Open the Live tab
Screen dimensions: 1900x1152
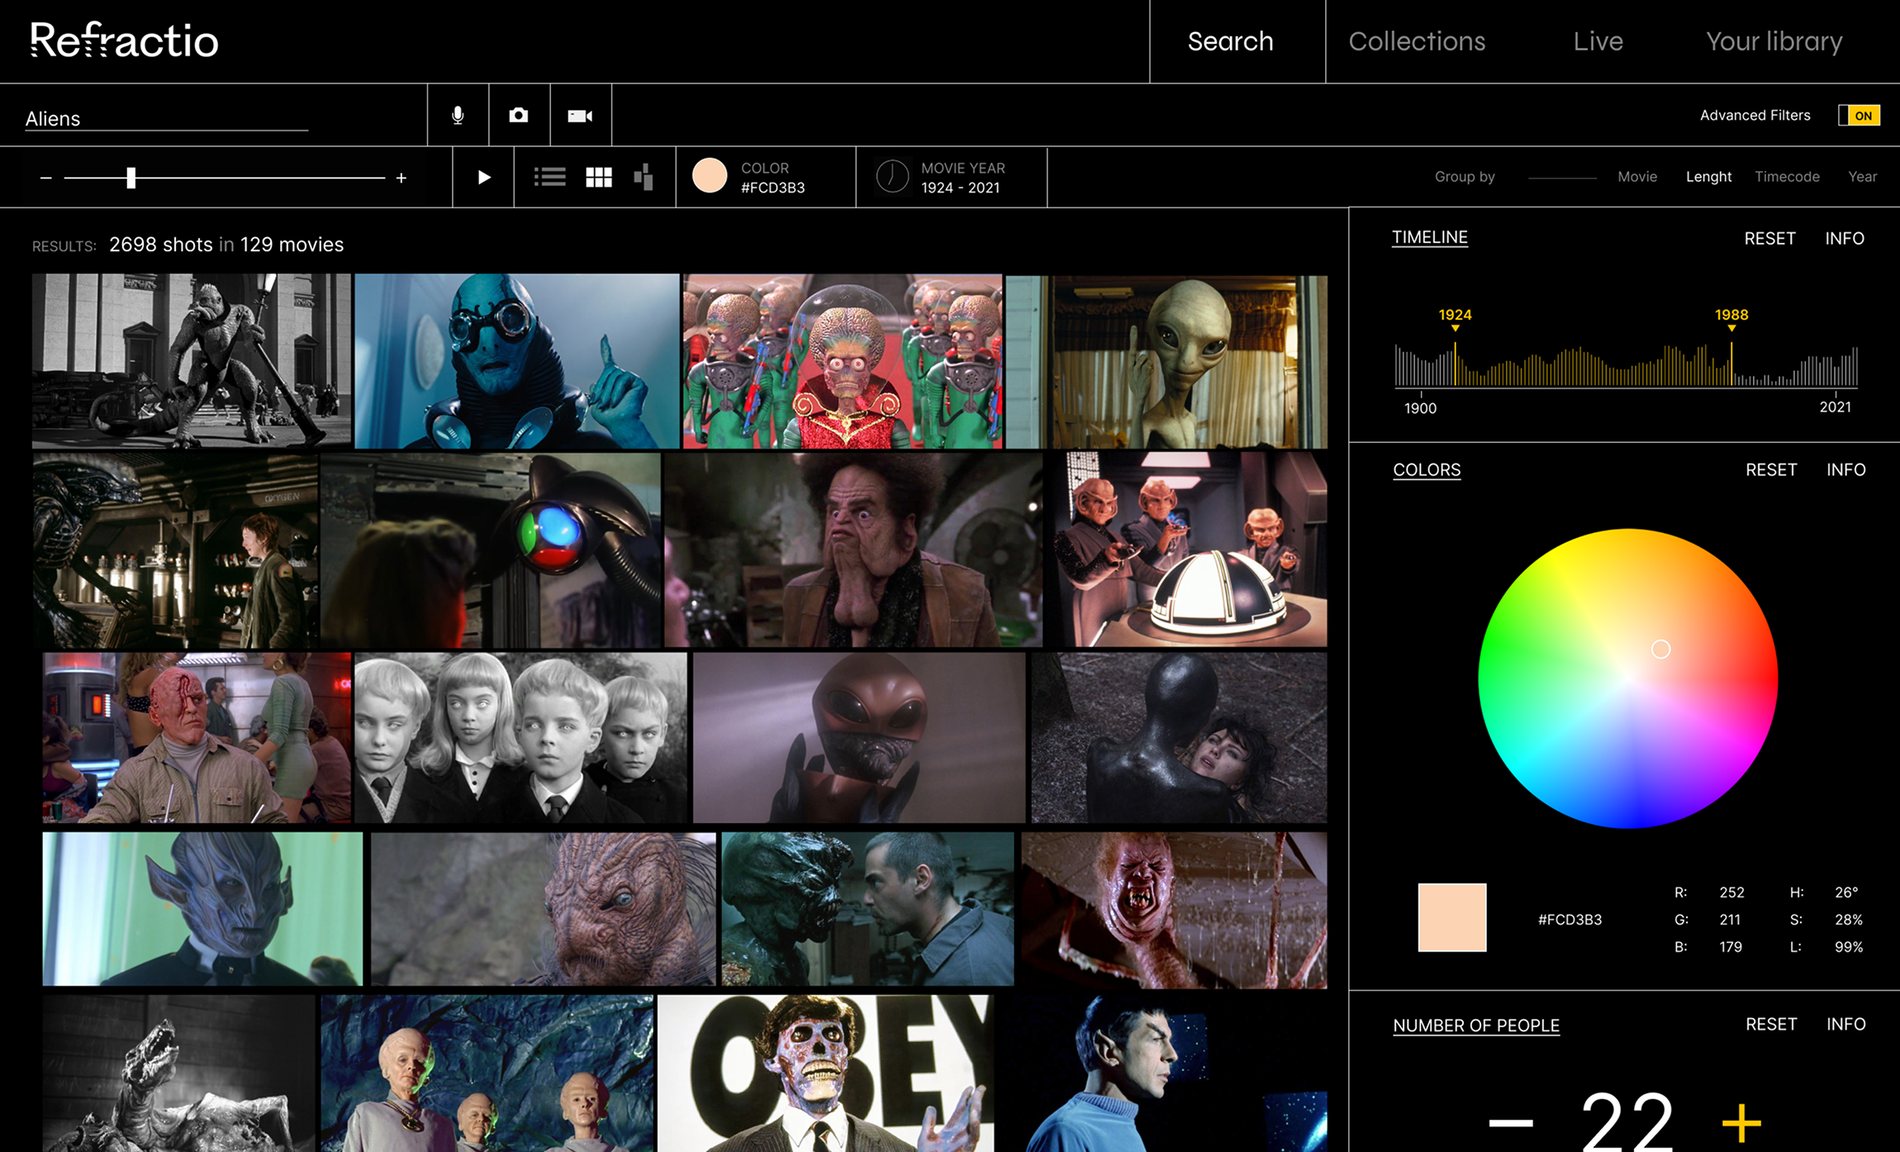point(1598,41)
